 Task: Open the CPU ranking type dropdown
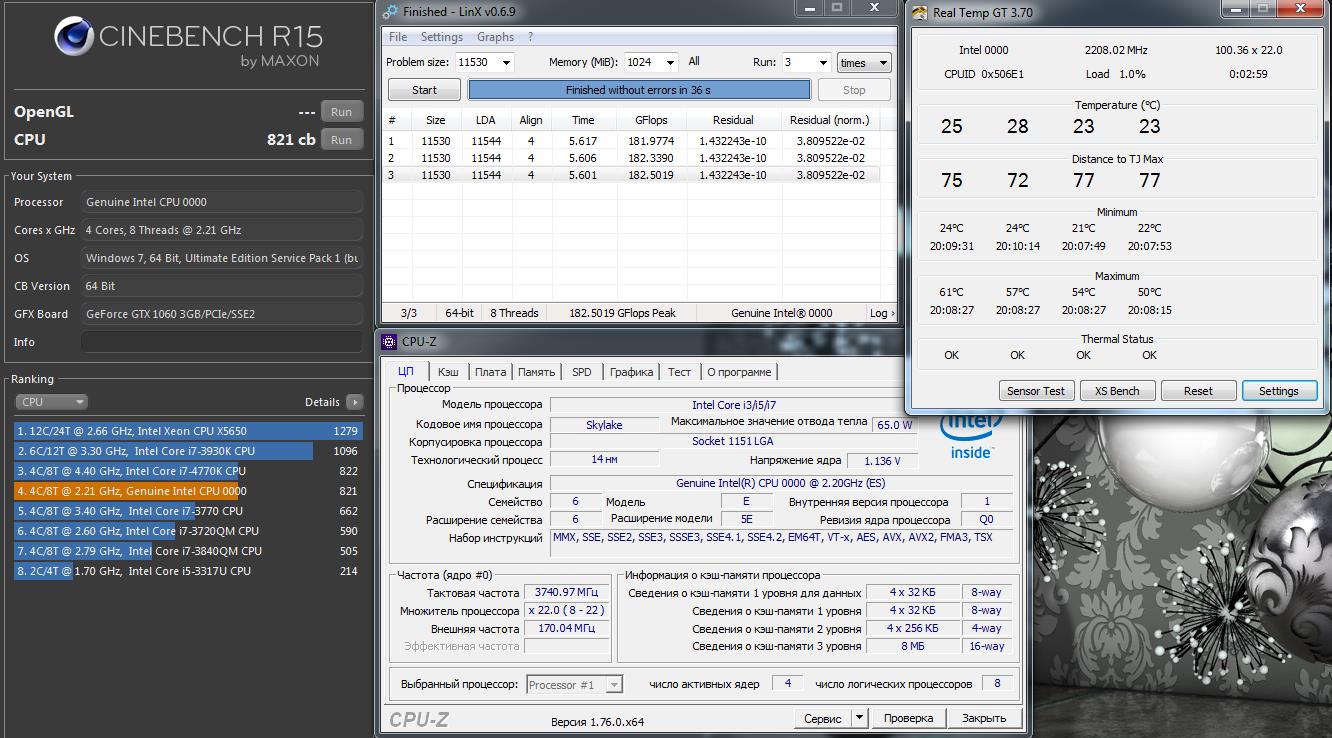(51, 402)
